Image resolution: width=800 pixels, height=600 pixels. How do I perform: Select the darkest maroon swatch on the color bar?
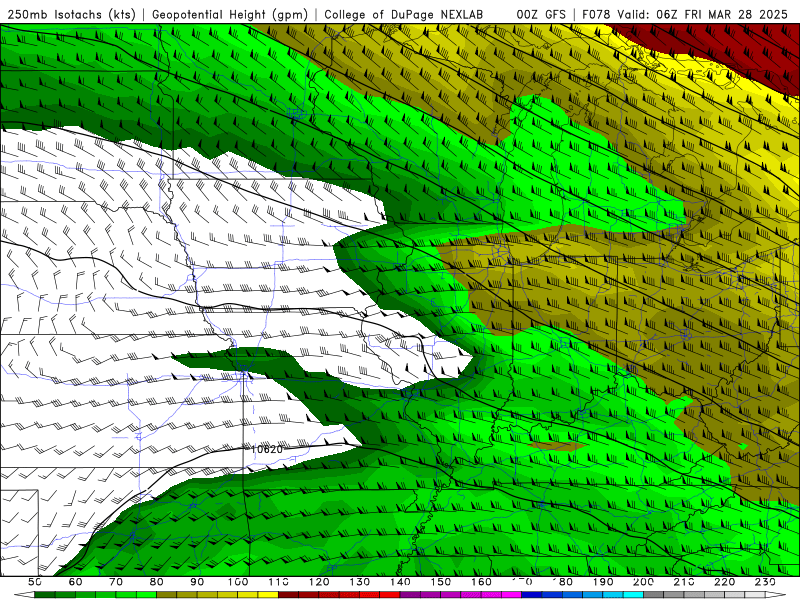pos(288,594)
